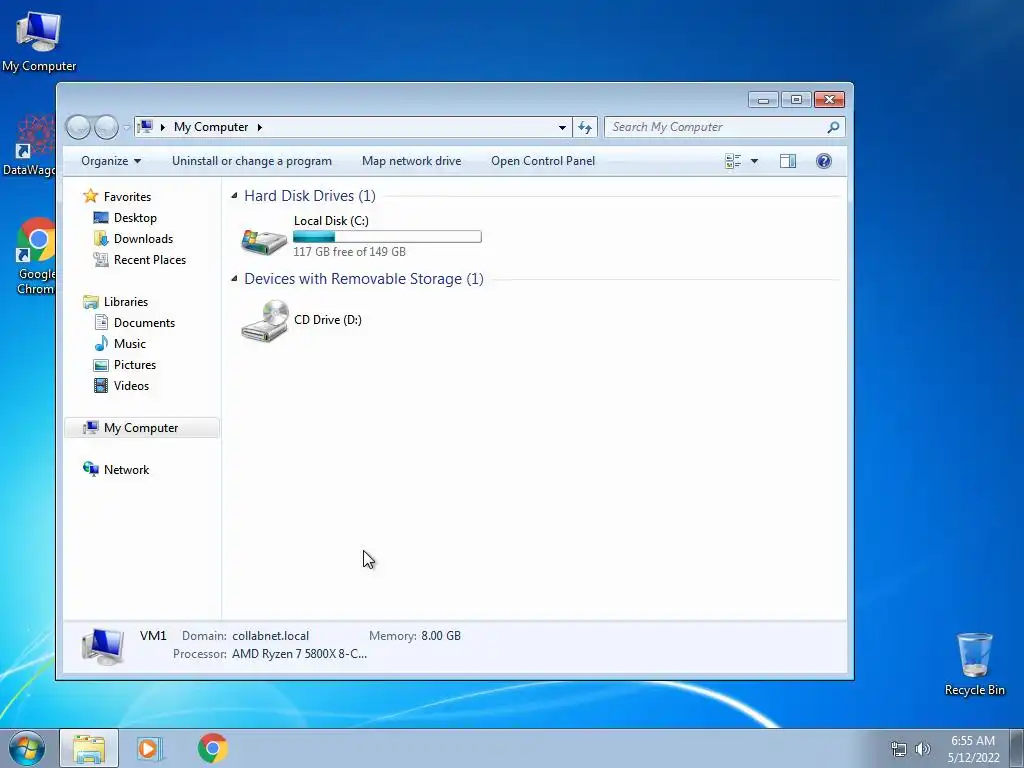This screenshot has width=1024, height=768.
Task: Select the DataWagon desktop shortcut
Action: point(31,146)
